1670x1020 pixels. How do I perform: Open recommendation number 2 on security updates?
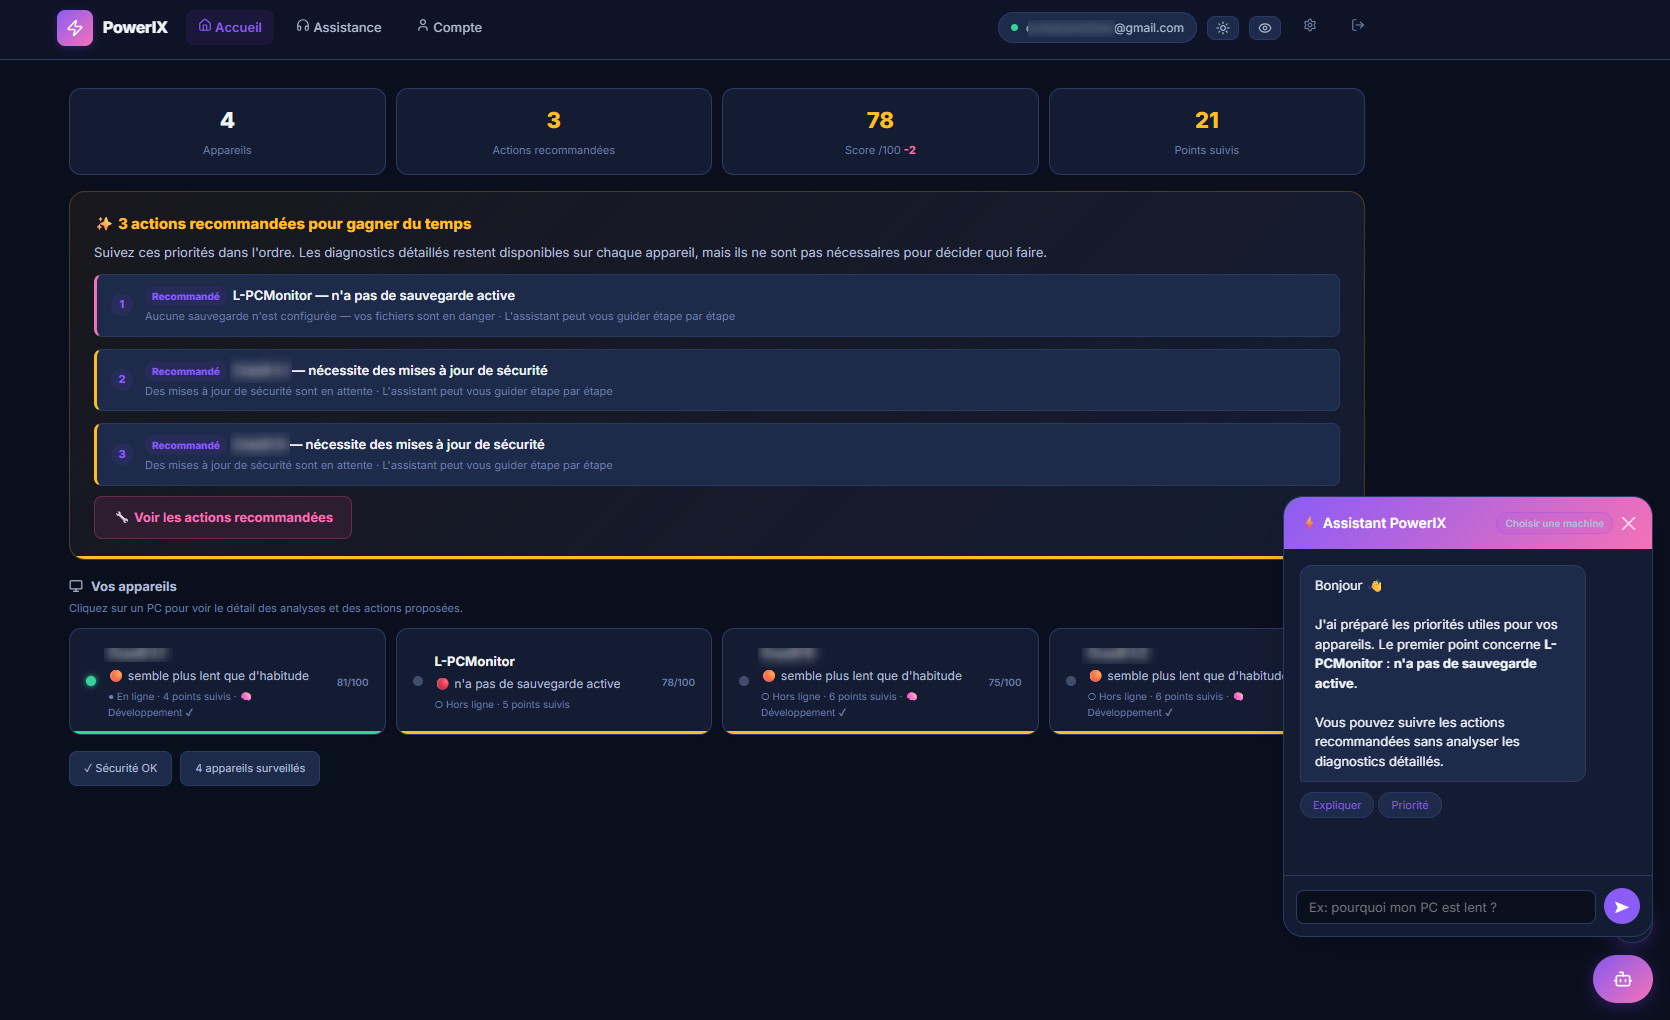(x=717, y=380)
